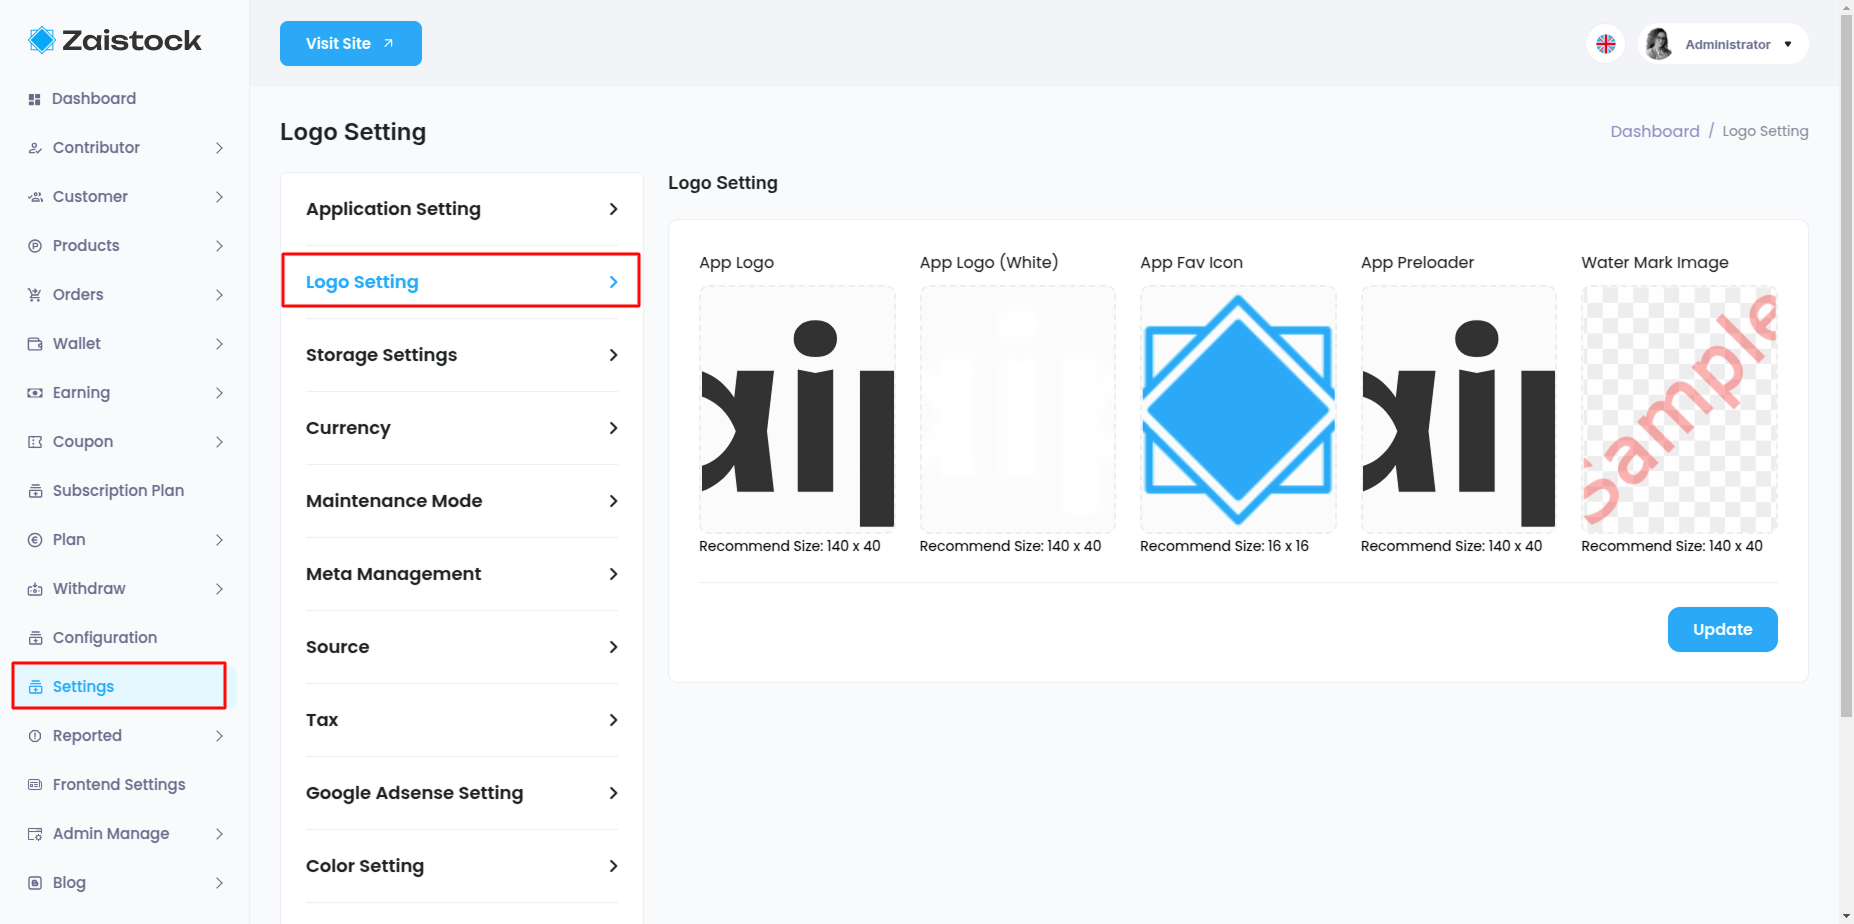The height and width of the screenshot is (924, 1854).
Task: Expand the Coupon submenu chevron
Action: (219, 442)
